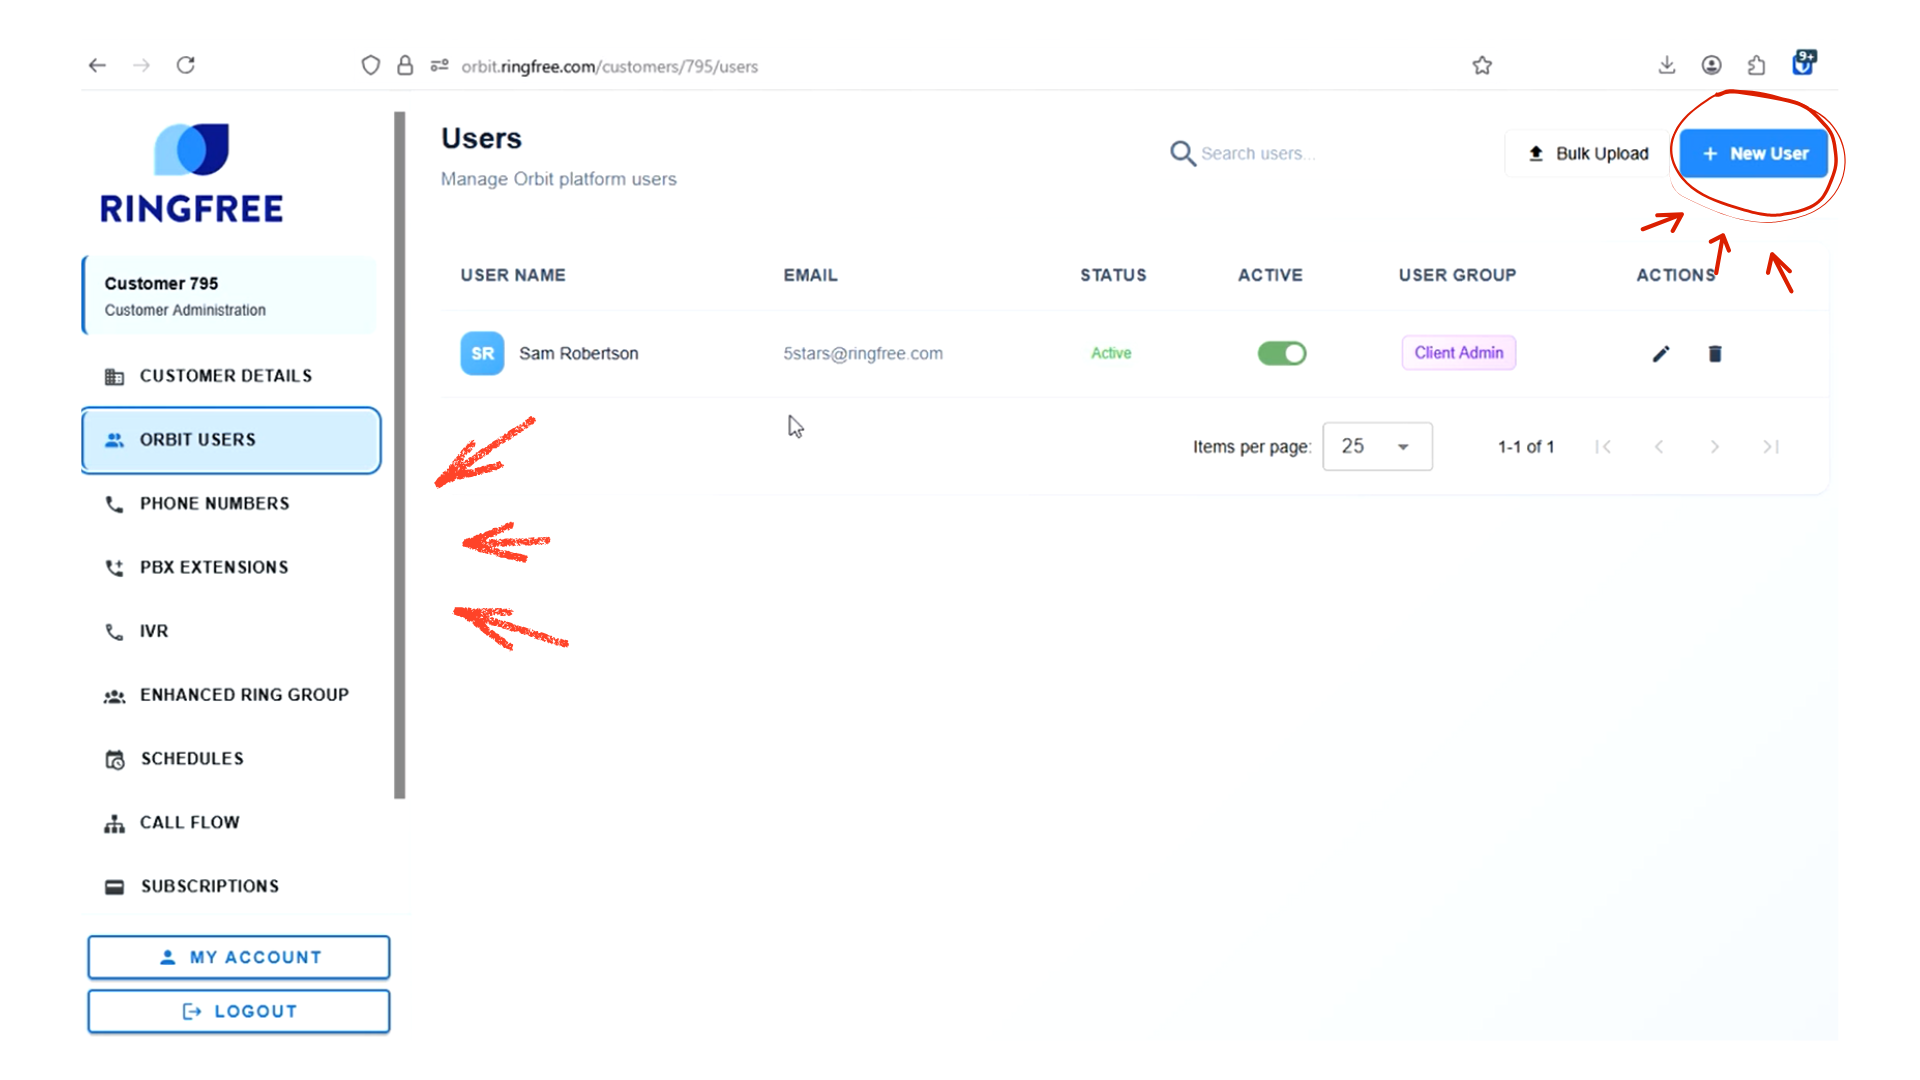The image size is (1920, 1080).
Task: Click the last page pagination arrow
Action: [x=1770, y=447]
